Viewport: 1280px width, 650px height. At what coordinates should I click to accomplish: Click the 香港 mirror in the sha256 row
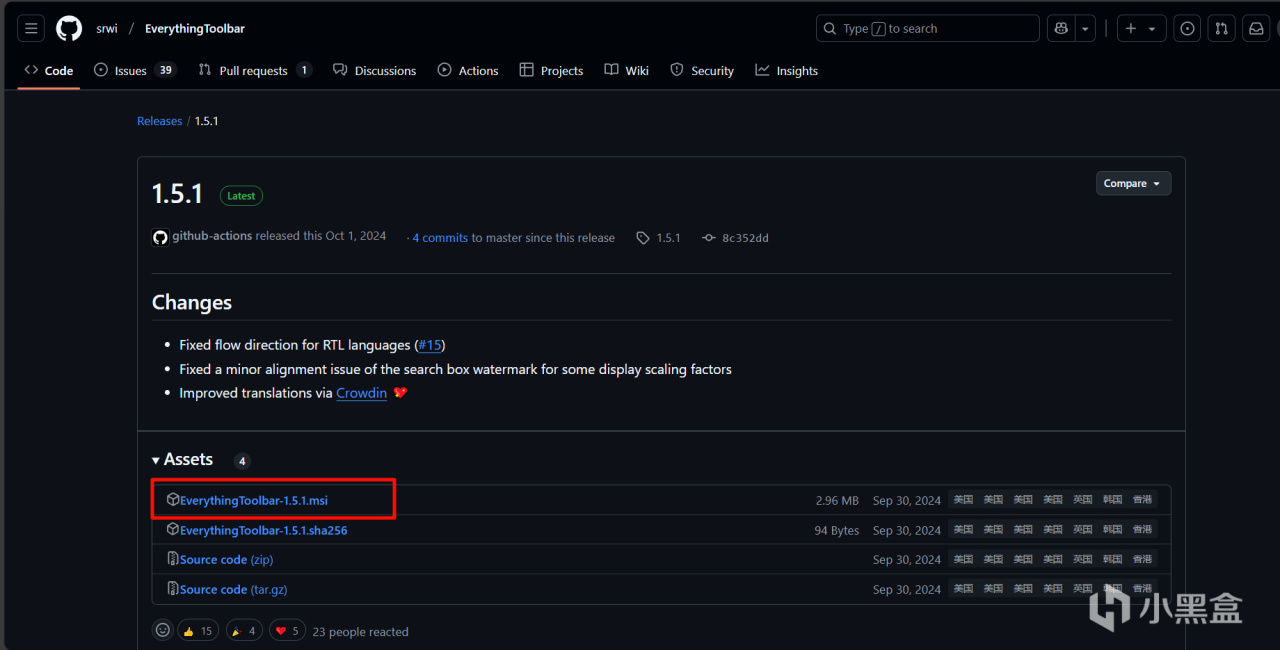coord(1143,530)
